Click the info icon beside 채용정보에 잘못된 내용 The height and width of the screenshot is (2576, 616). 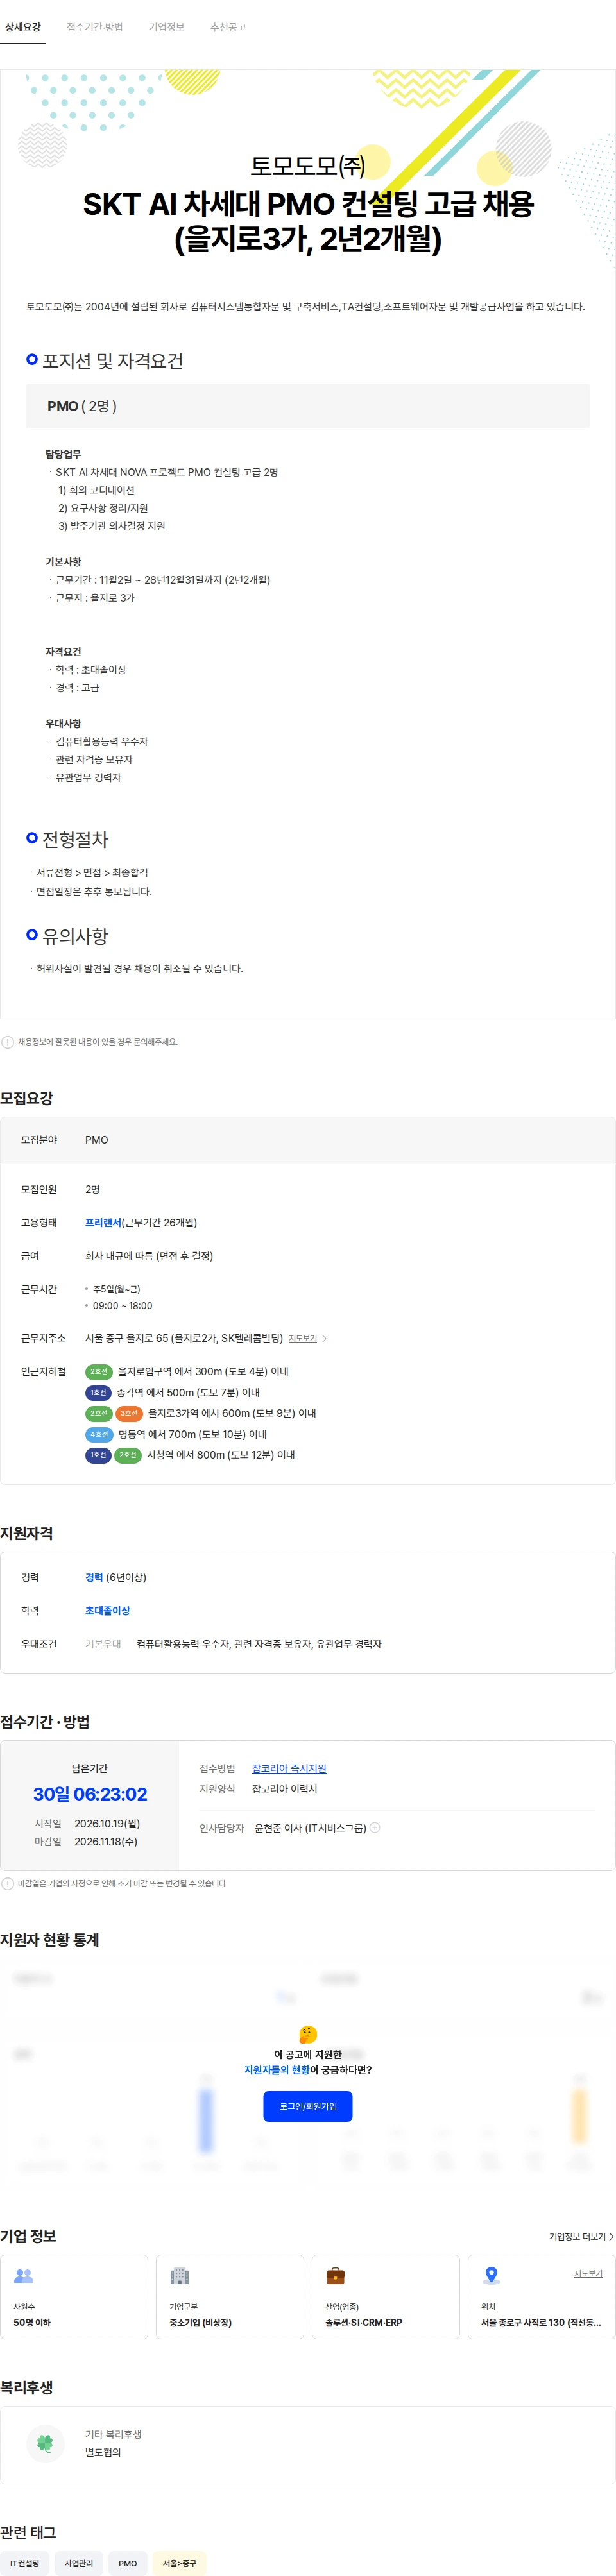coord(8,1042)
